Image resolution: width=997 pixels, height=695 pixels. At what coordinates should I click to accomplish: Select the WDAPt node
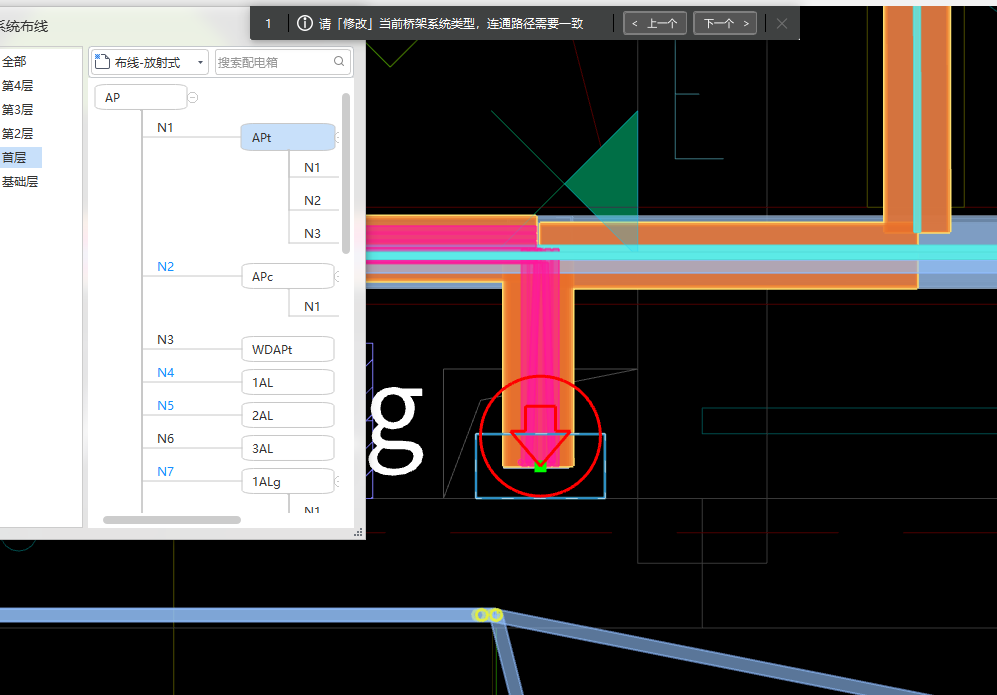287,350
